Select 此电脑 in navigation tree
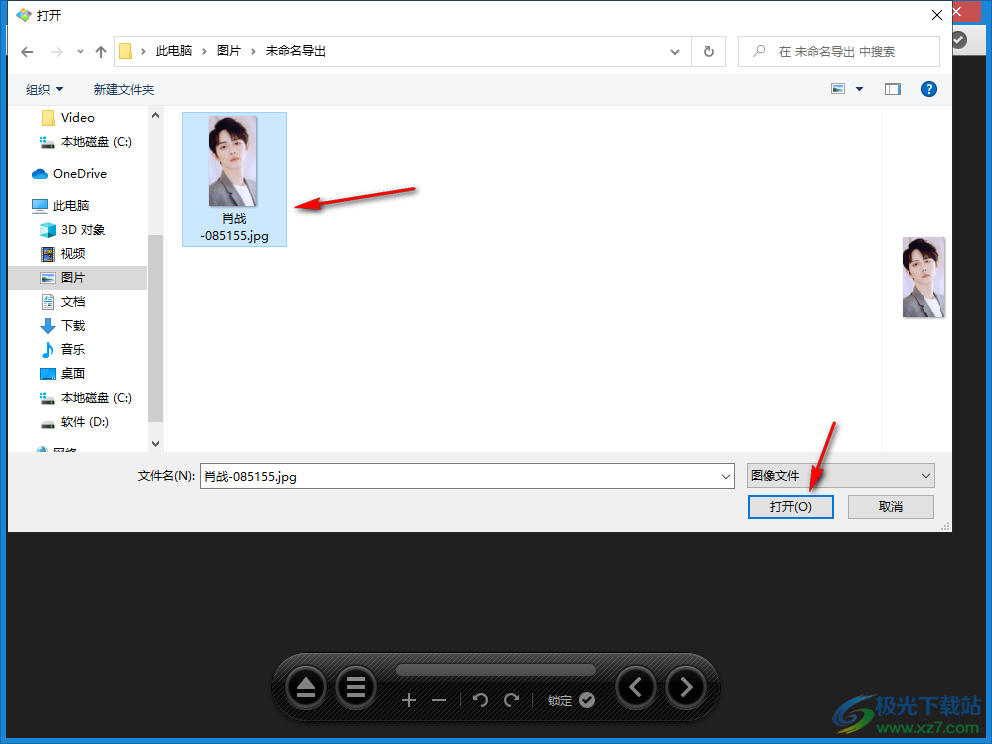992x744 pixels. [61, 206]
